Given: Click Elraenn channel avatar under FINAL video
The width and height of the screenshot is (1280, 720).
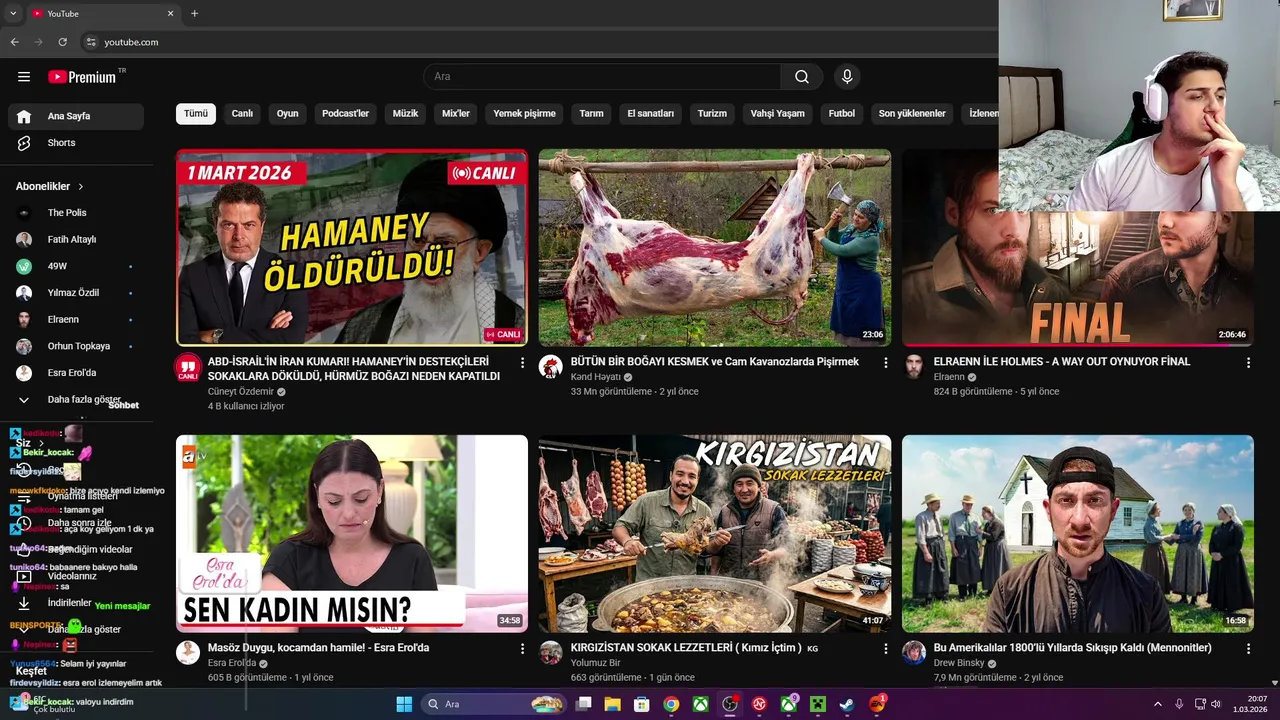Looking at the screenshot, I should pyautogui.click(x=914, y=367).
